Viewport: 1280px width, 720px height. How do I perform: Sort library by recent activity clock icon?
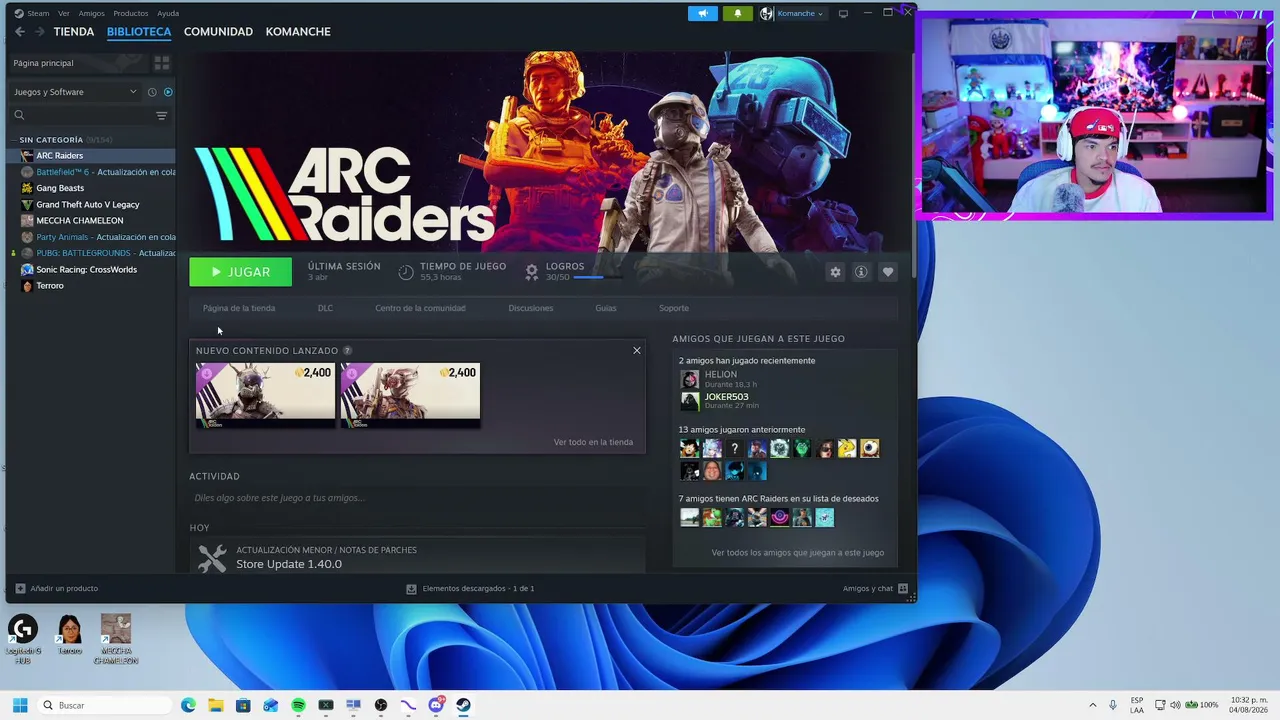(152, 92)
